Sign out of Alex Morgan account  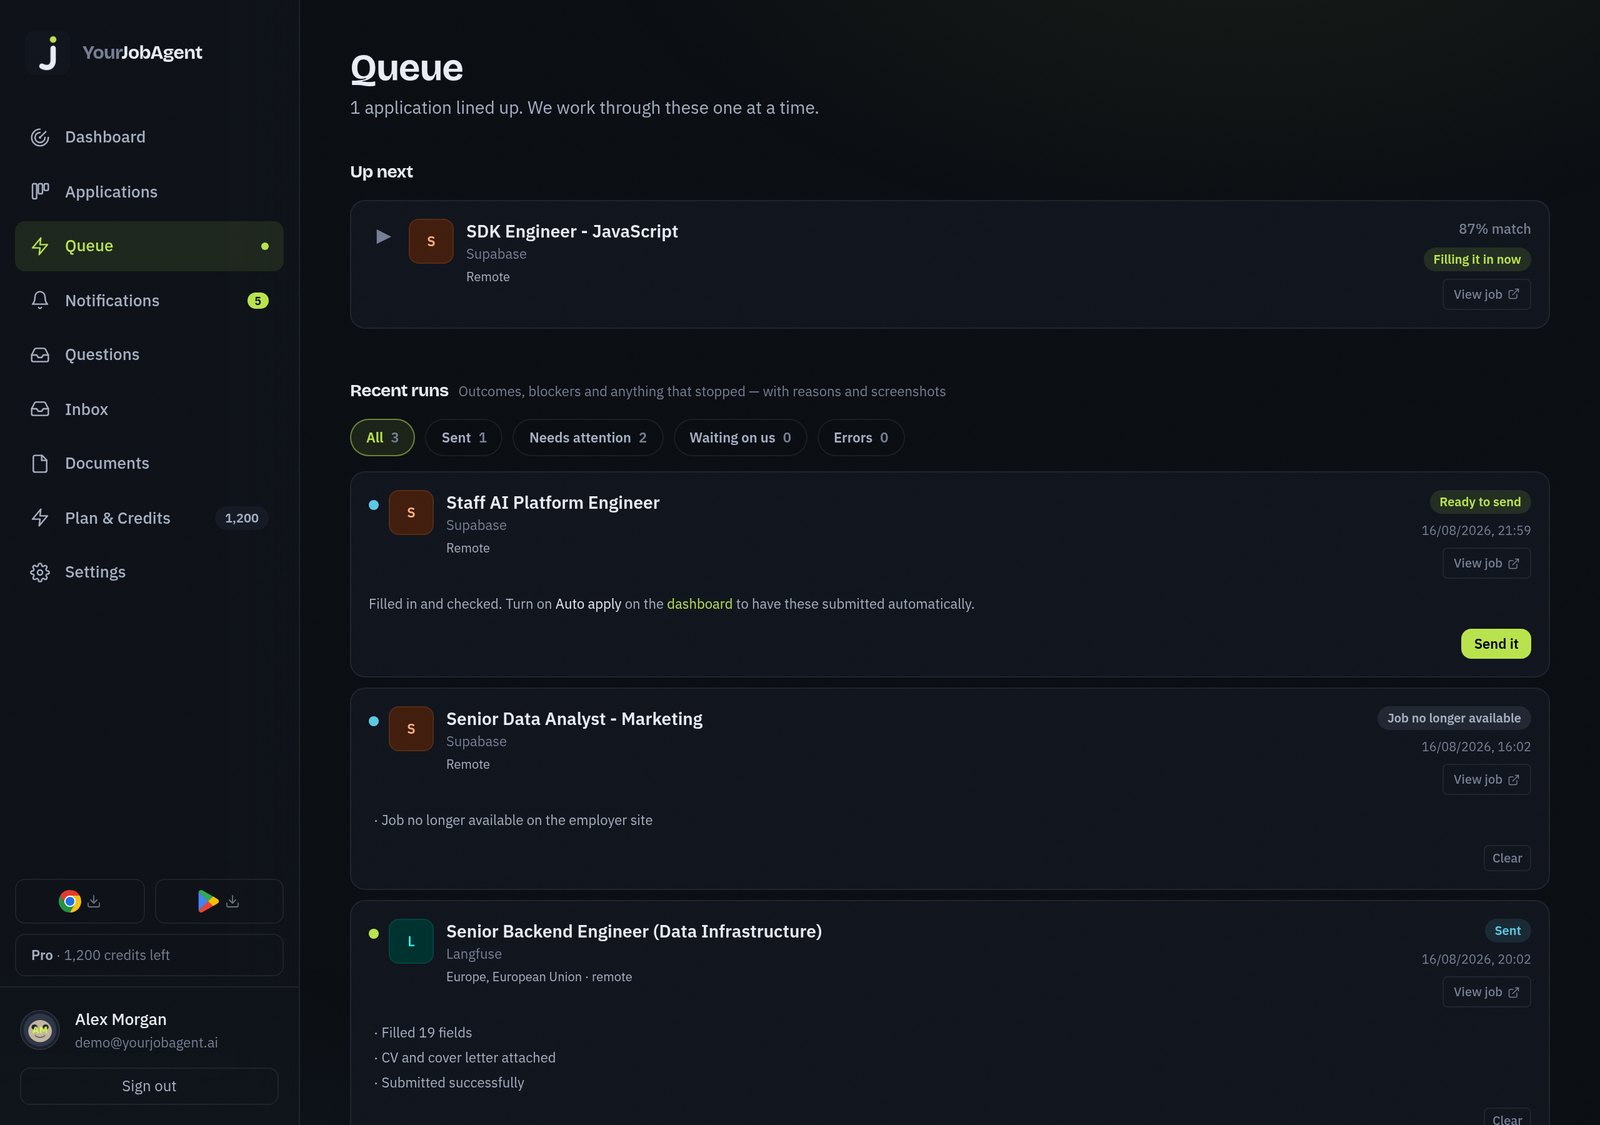pyautogui.click(x=149, y=1086)
